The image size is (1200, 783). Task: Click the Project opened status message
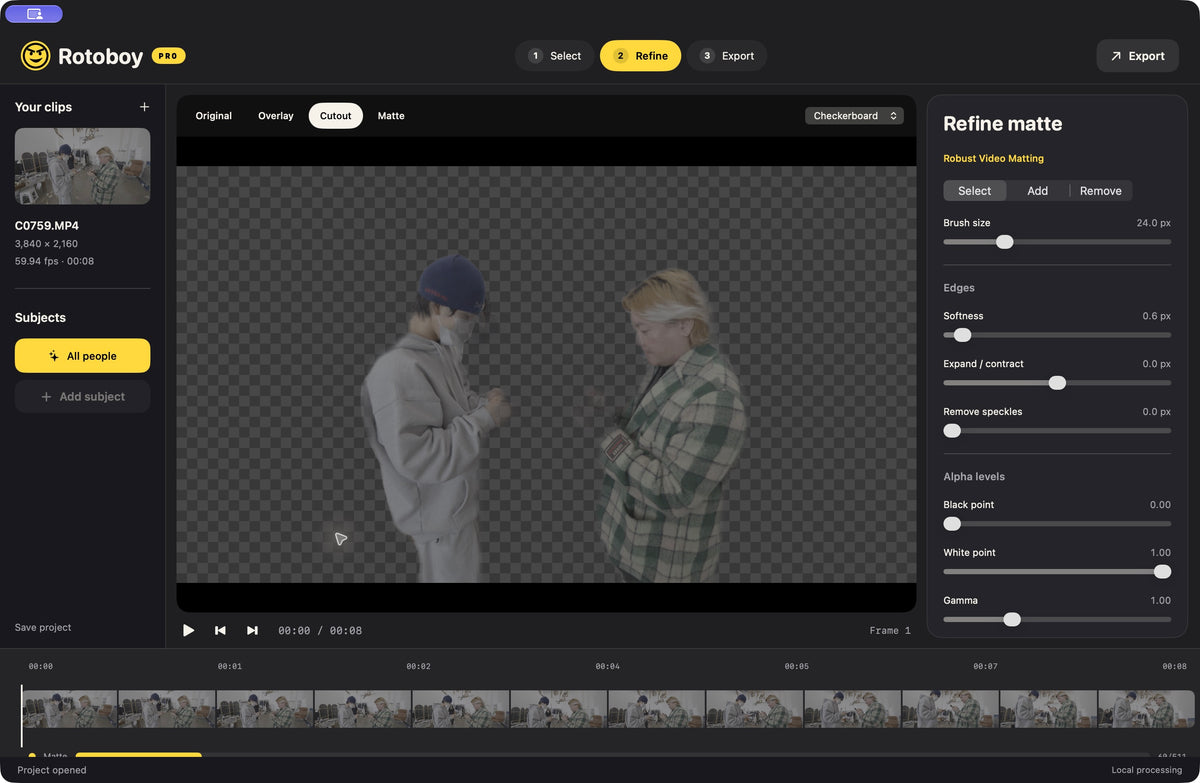click(x=52, y=770)
